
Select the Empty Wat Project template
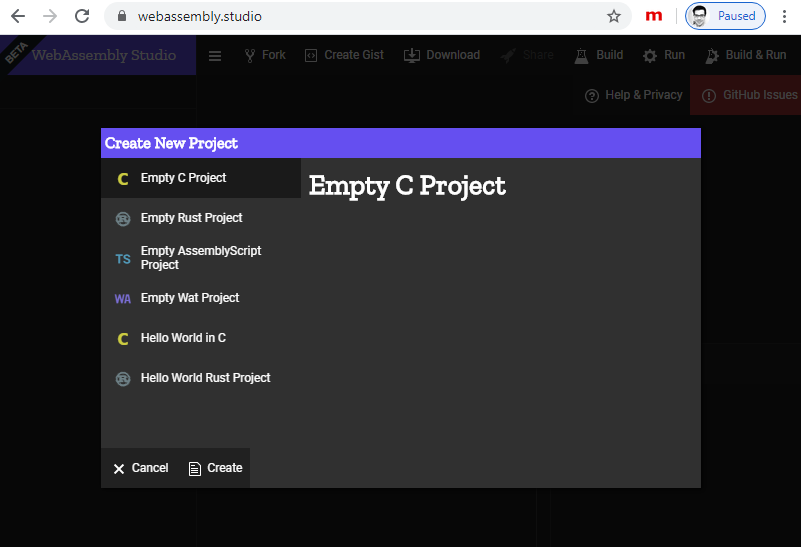click(201, 298)
